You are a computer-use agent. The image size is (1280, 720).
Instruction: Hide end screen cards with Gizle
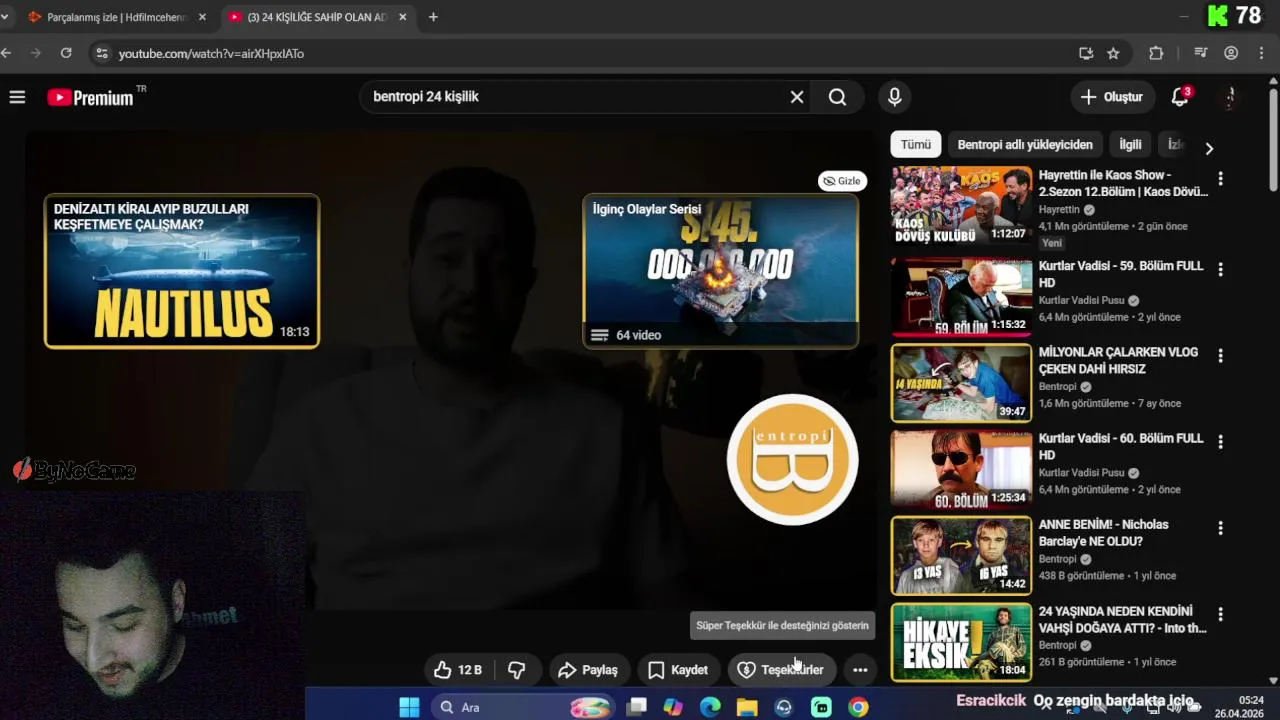tap(842, 181)
